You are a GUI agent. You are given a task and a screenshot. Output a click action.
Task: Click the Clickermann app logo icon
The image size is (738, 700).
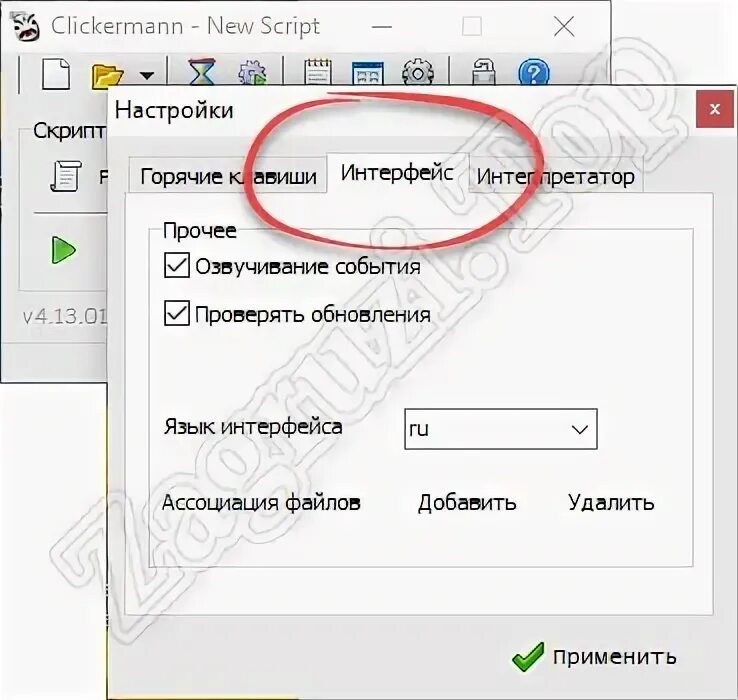pyautogui.click(x=25, y=26)
